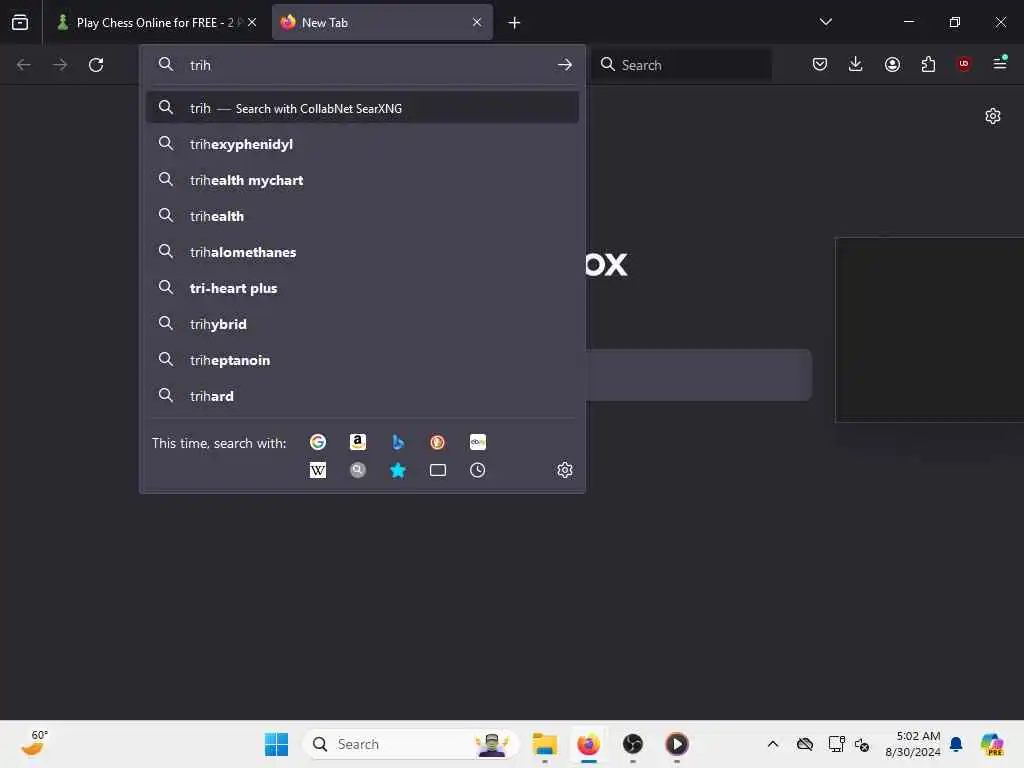Open the Firefox application menu

(x=1000, y=63)
